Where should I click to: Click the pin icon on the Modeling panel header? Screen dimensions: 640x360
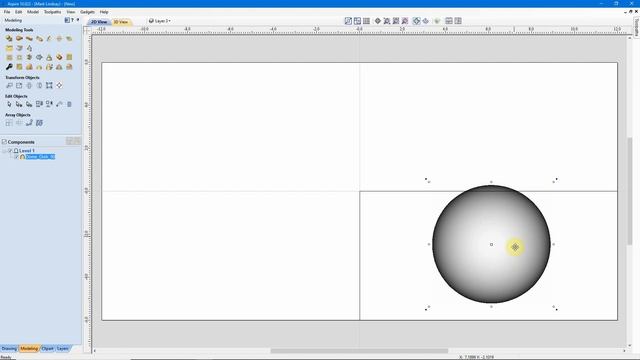pos(78,20)
